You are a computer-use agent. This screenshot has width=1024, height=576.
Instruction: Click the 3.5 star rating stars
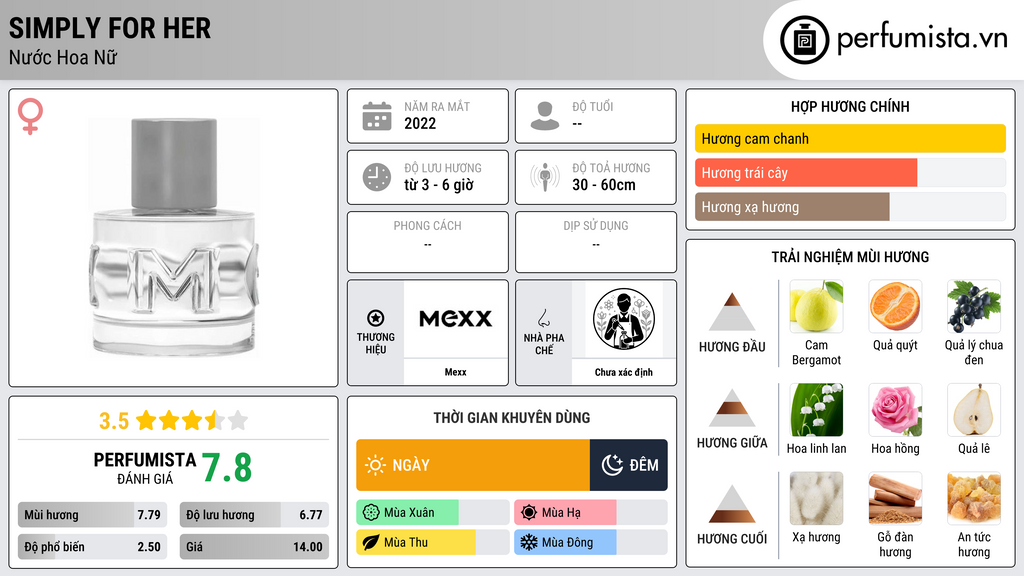click(192, 420)
